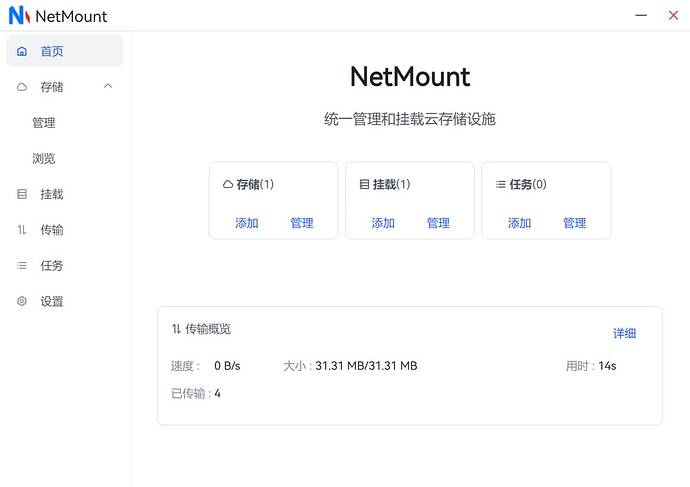Viewport: 690px width, 487px height.
Task: Click the 挂载 mount icon in sidebar
Action: coord(22,194)
